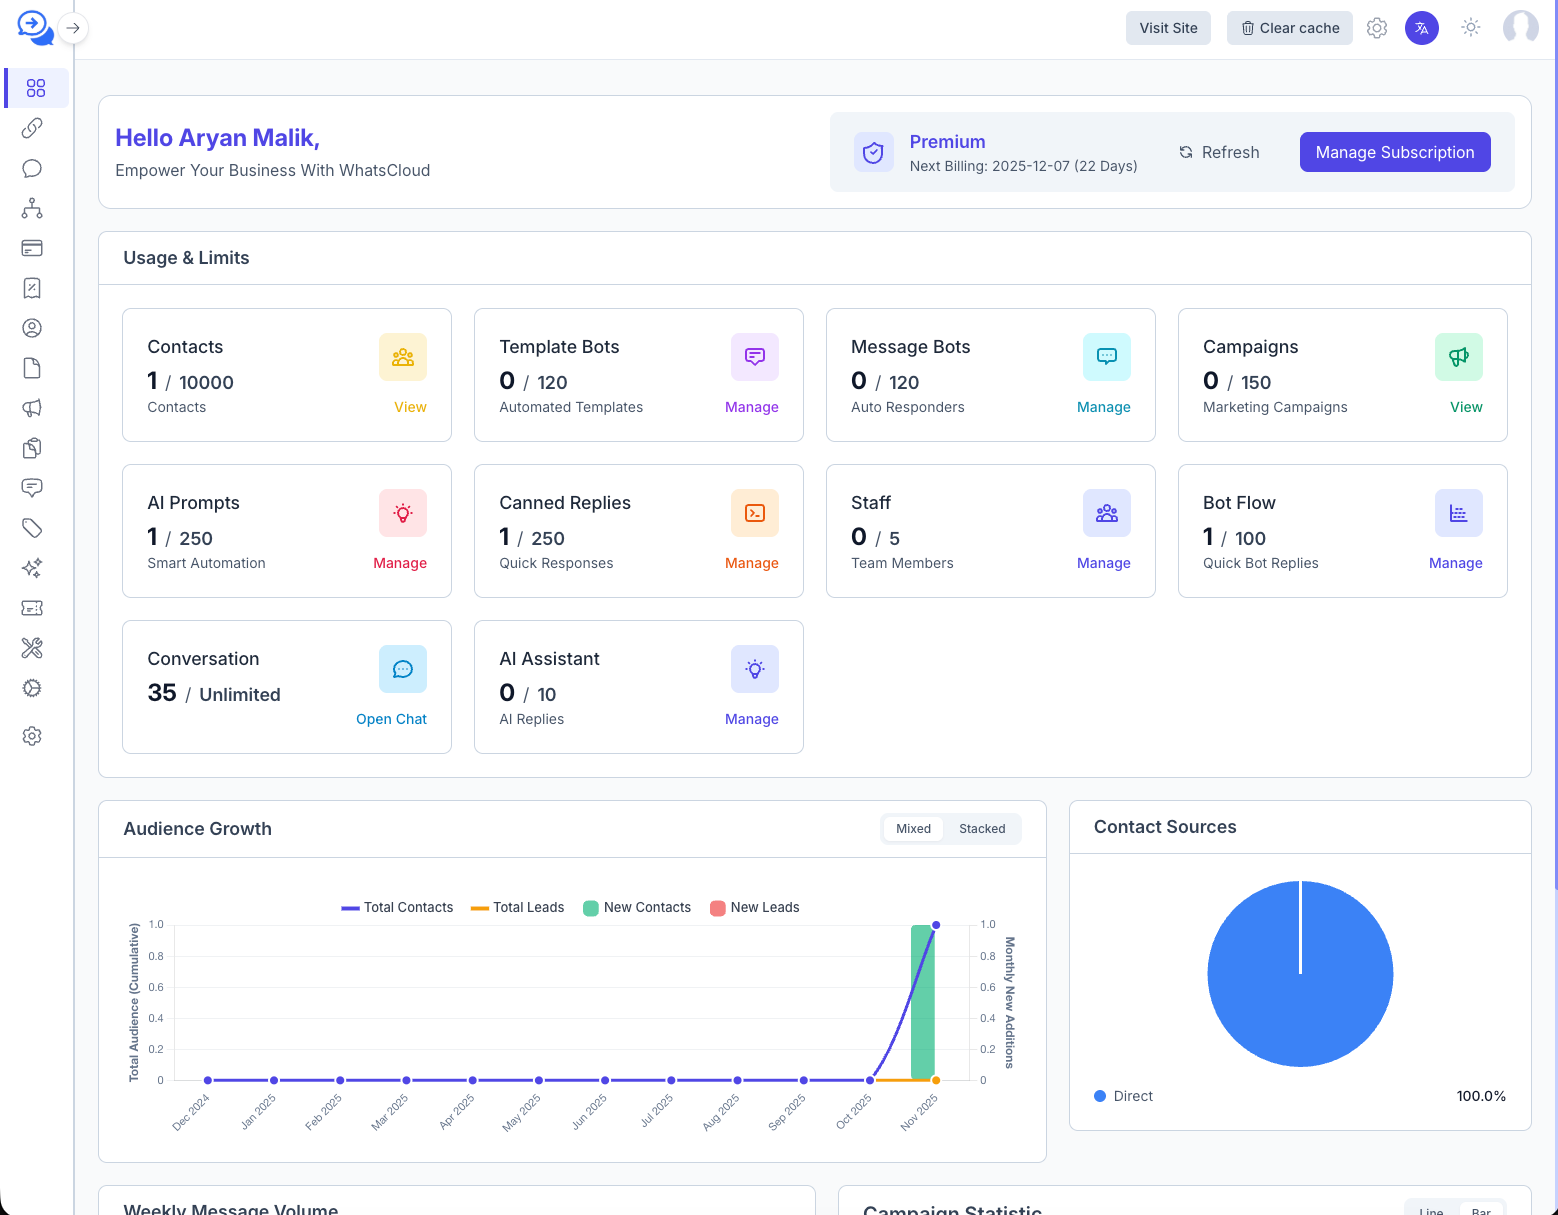
Task: Switch Campaign Statistic to Bar view
Action: (1482, 1210)
